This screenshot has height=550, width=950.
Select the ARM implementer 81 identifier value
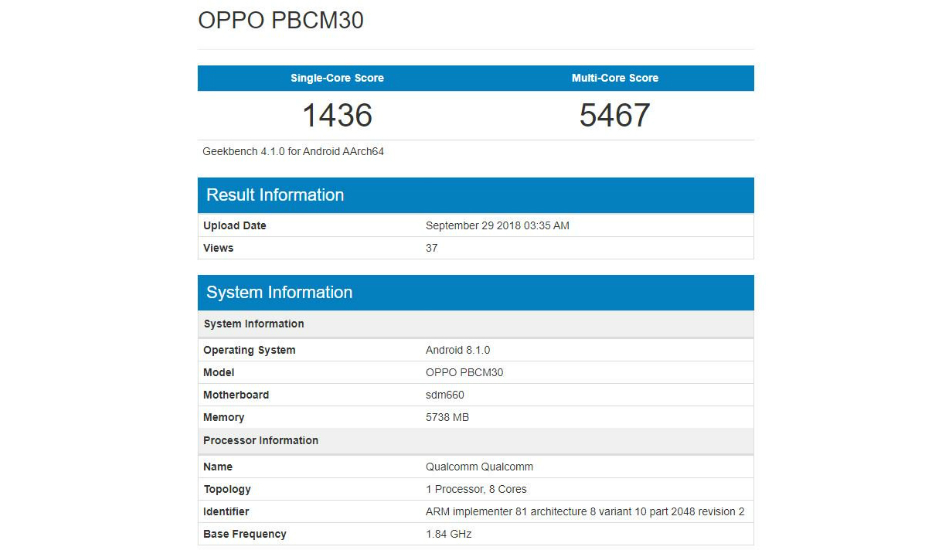coord(585,512)
